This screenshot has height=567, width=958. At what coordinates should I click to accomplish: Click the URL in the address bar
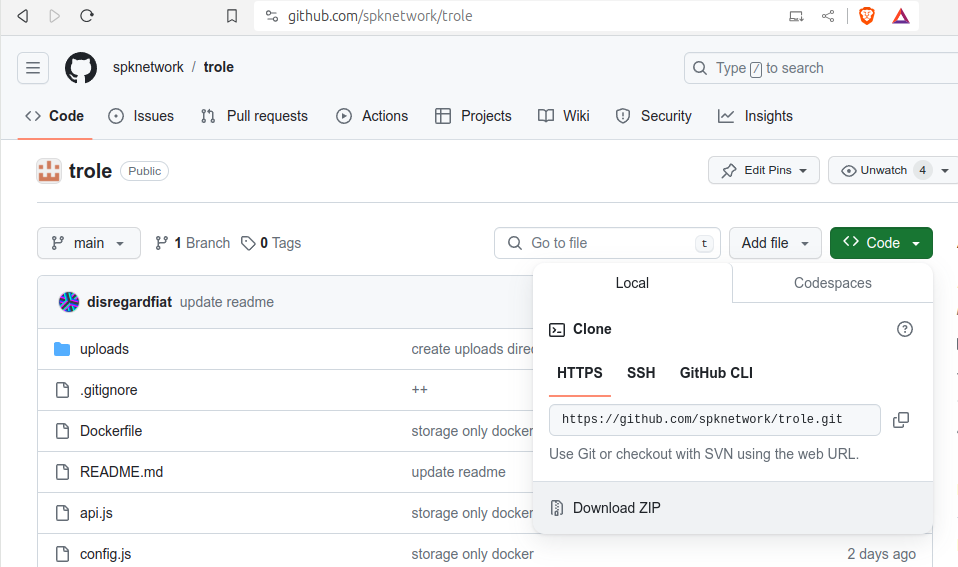tap(380, 16)
